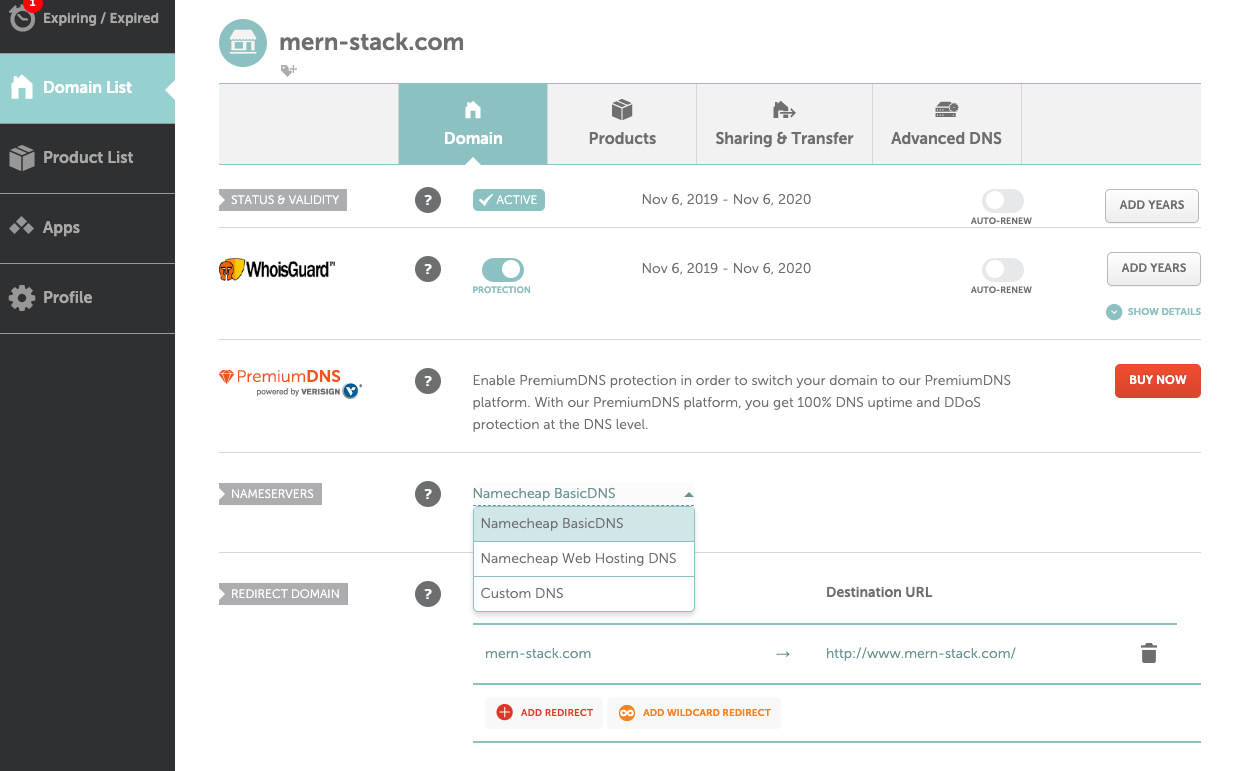Open the Expiring / Expired clock icon
The height and width of the screenshot is (771, 1241).
click(22, 18)
